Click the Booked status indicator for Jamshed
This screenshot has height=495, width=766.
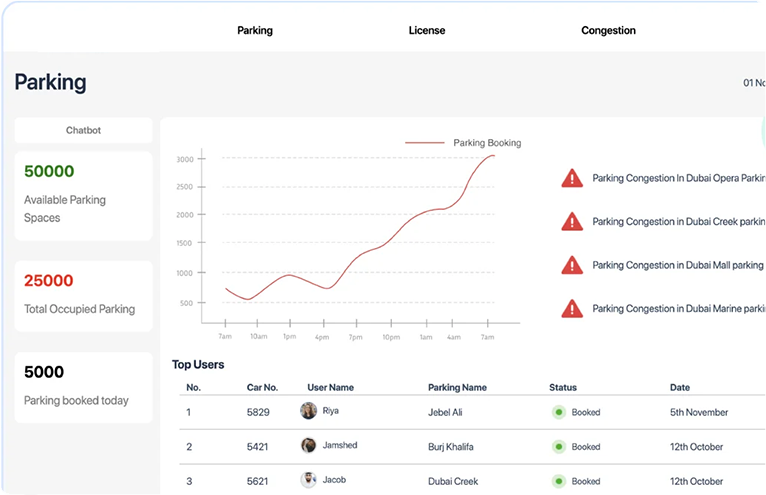(x=559, y=447)
